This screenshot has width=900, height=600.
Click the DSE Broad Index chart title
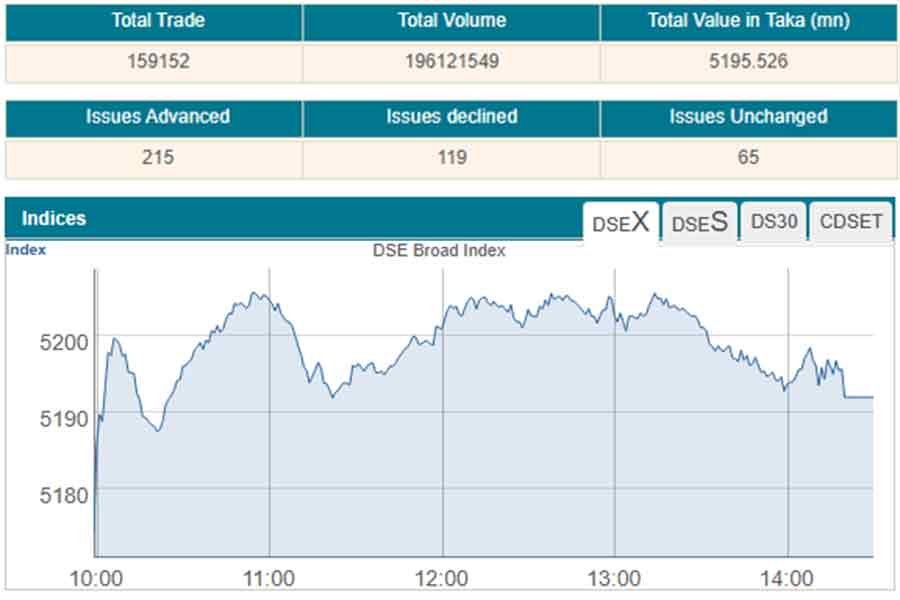click(439, 251)
